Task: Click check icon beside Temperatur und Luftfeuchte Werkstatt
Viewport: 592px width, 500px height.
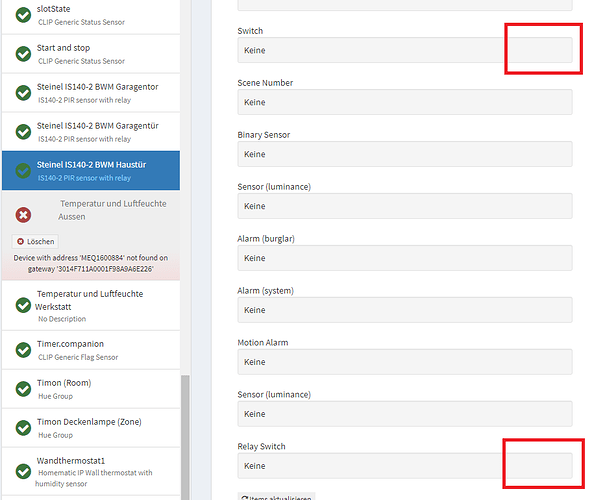Action: click(23, 305)
